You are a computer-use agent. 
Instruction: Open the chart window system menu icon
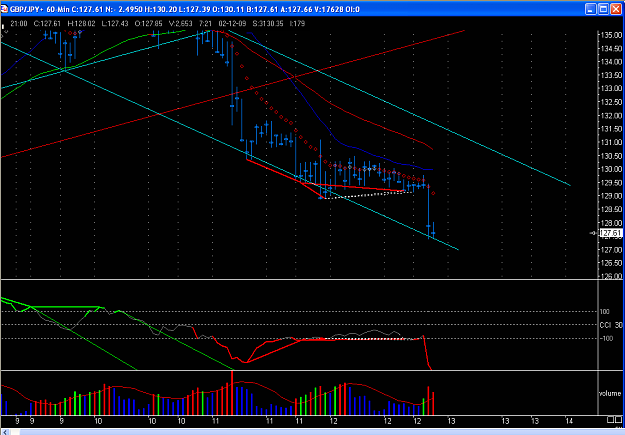4,9
